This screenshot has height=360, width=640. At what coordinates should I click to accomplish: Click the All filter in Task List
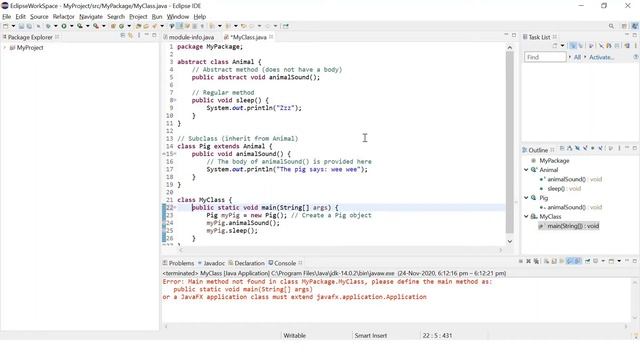tap(577, 57)
